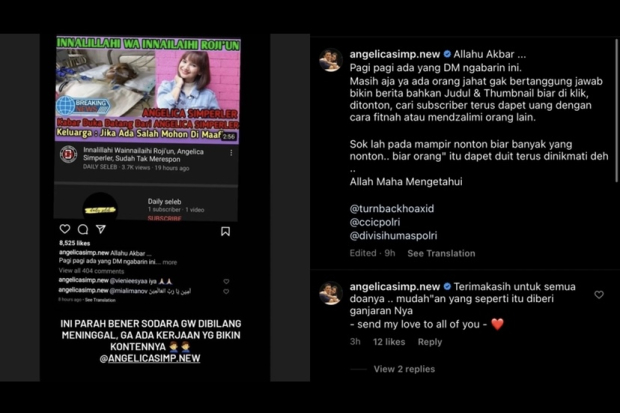Expand View 2 replies under comment
The width and height of the screenshot is (620, 413).
[404, 369]
